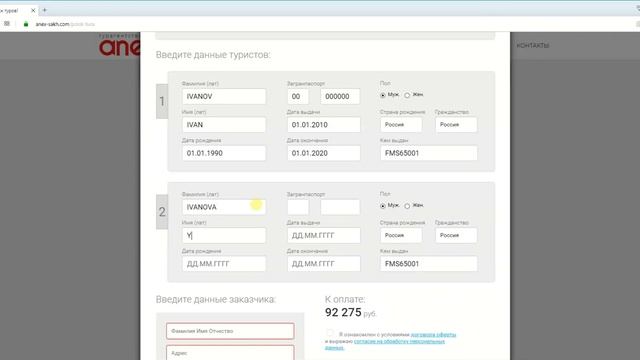
Task: Edit tourist 1 passport series 00
Action: coord(298,96)
